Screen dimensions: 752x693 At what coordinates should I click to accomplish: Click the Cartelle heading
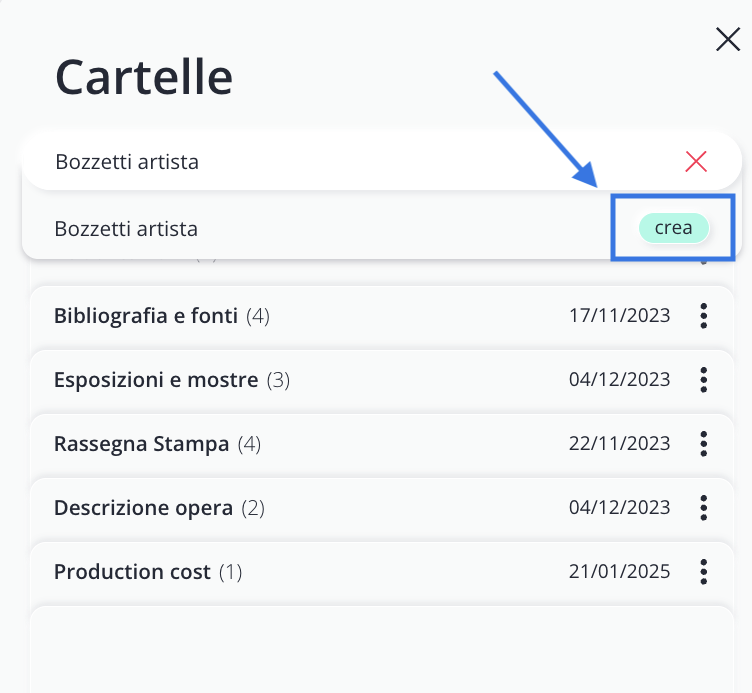[x=143, y=76]
